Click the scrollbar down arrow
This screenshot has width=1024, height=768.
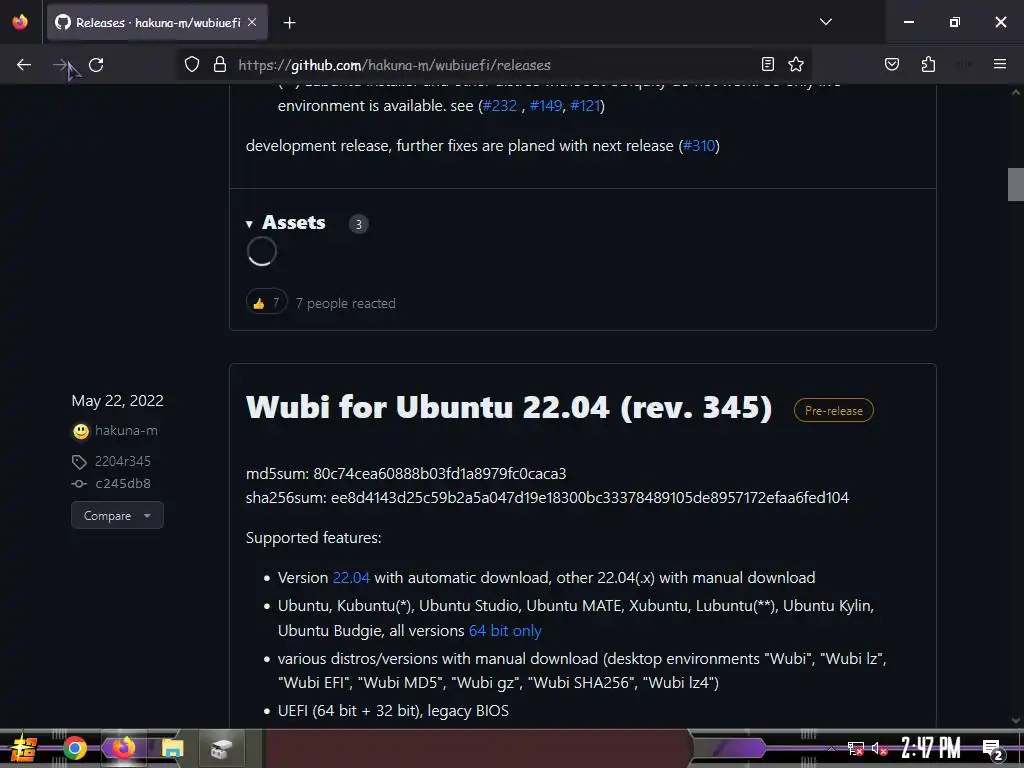tap(1016, 721)
